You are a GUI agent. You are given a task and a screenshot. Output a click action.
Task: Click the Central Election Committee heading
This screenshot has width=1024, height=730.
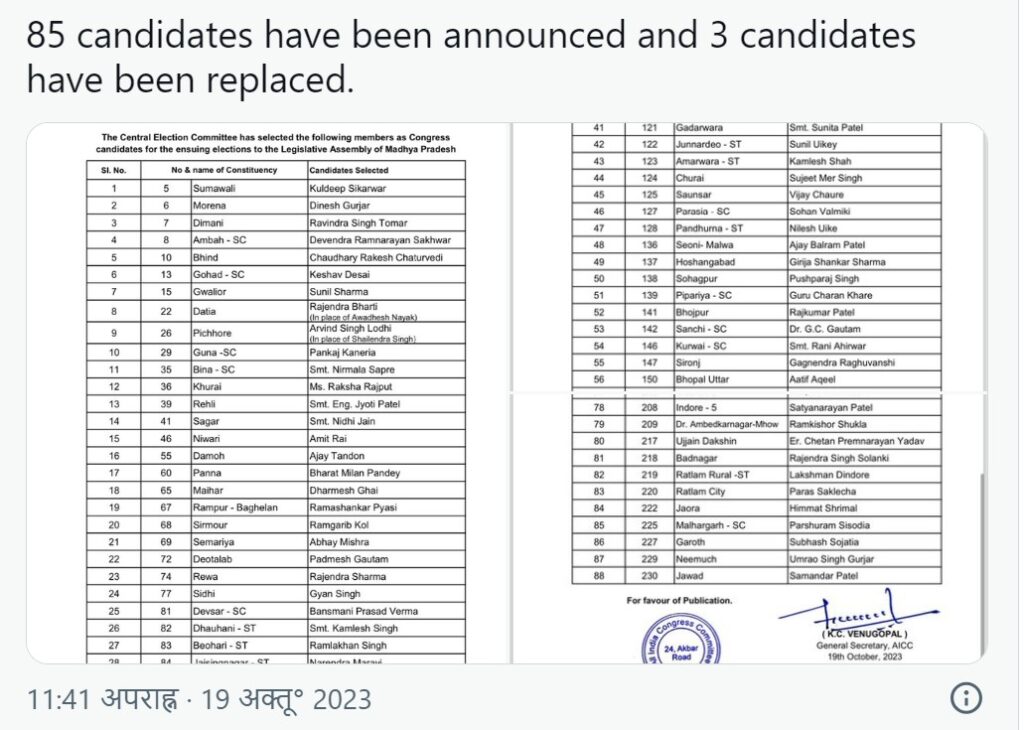pos(276,143)
